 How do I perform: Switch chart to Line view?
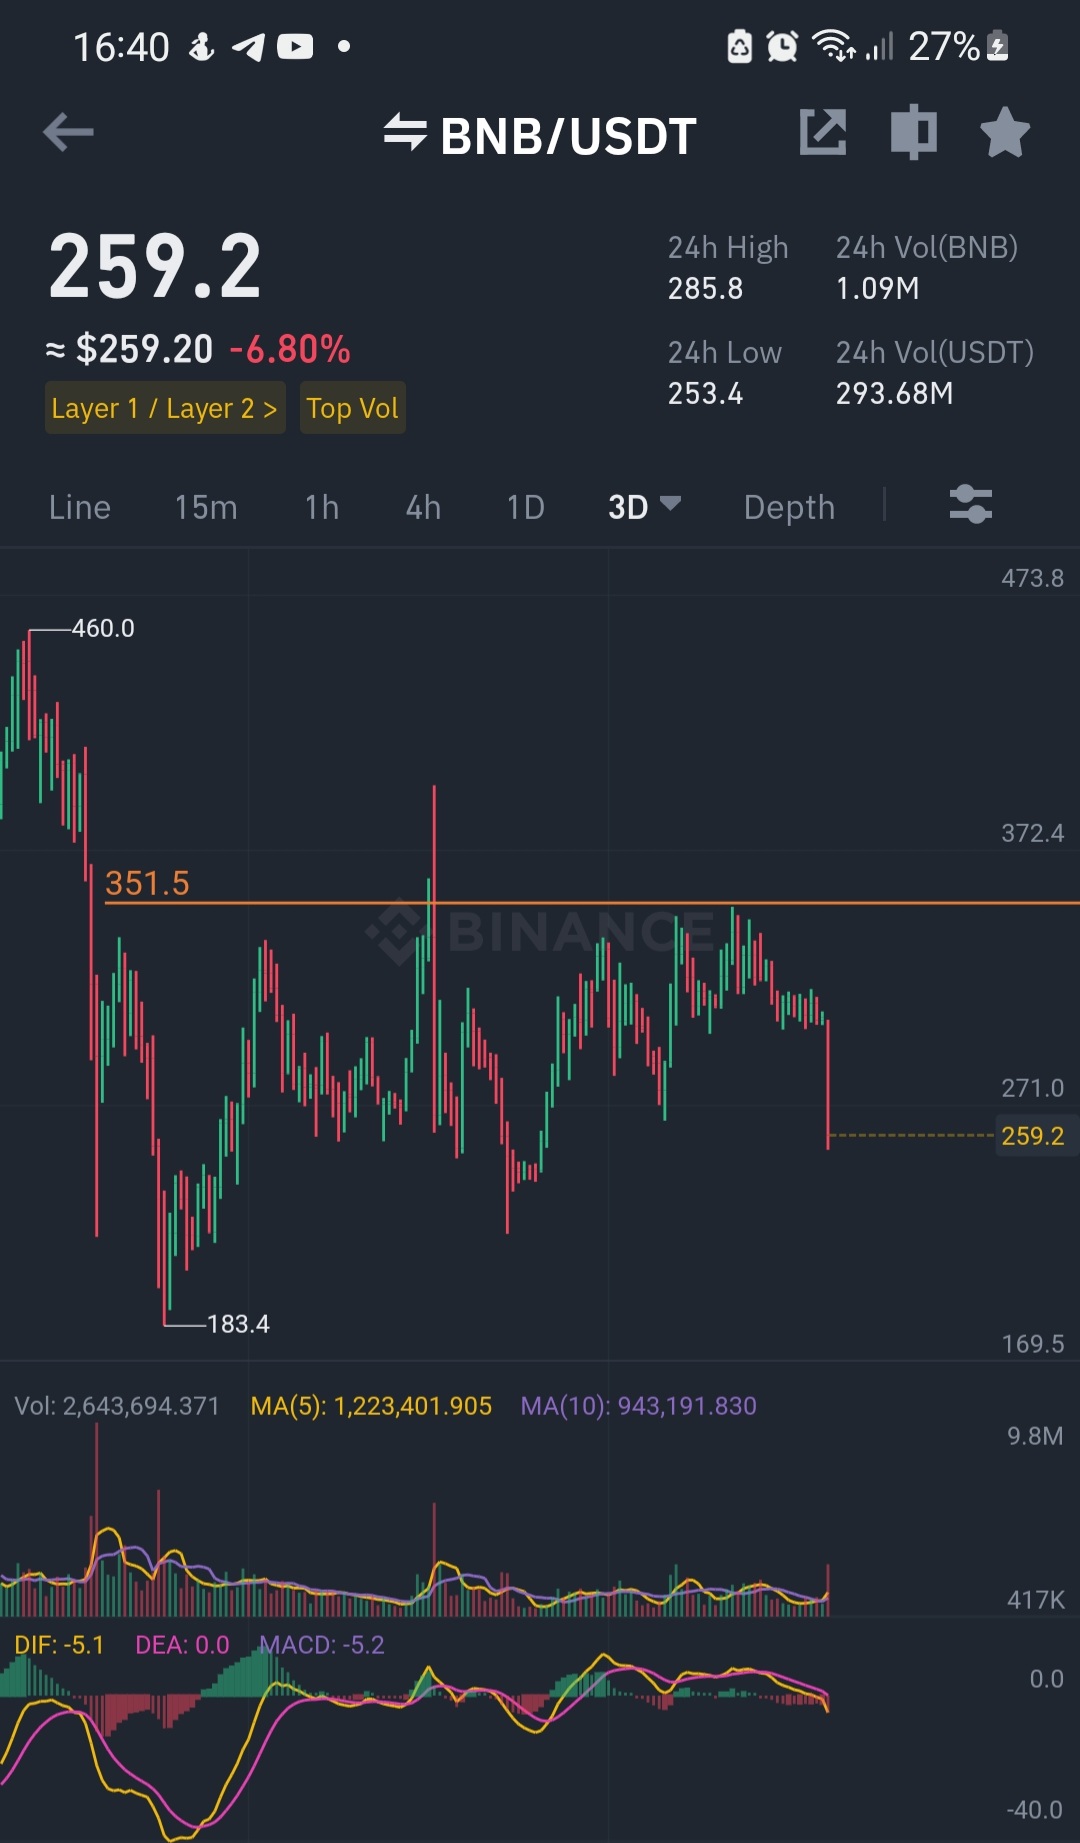[x=80, y=507]
